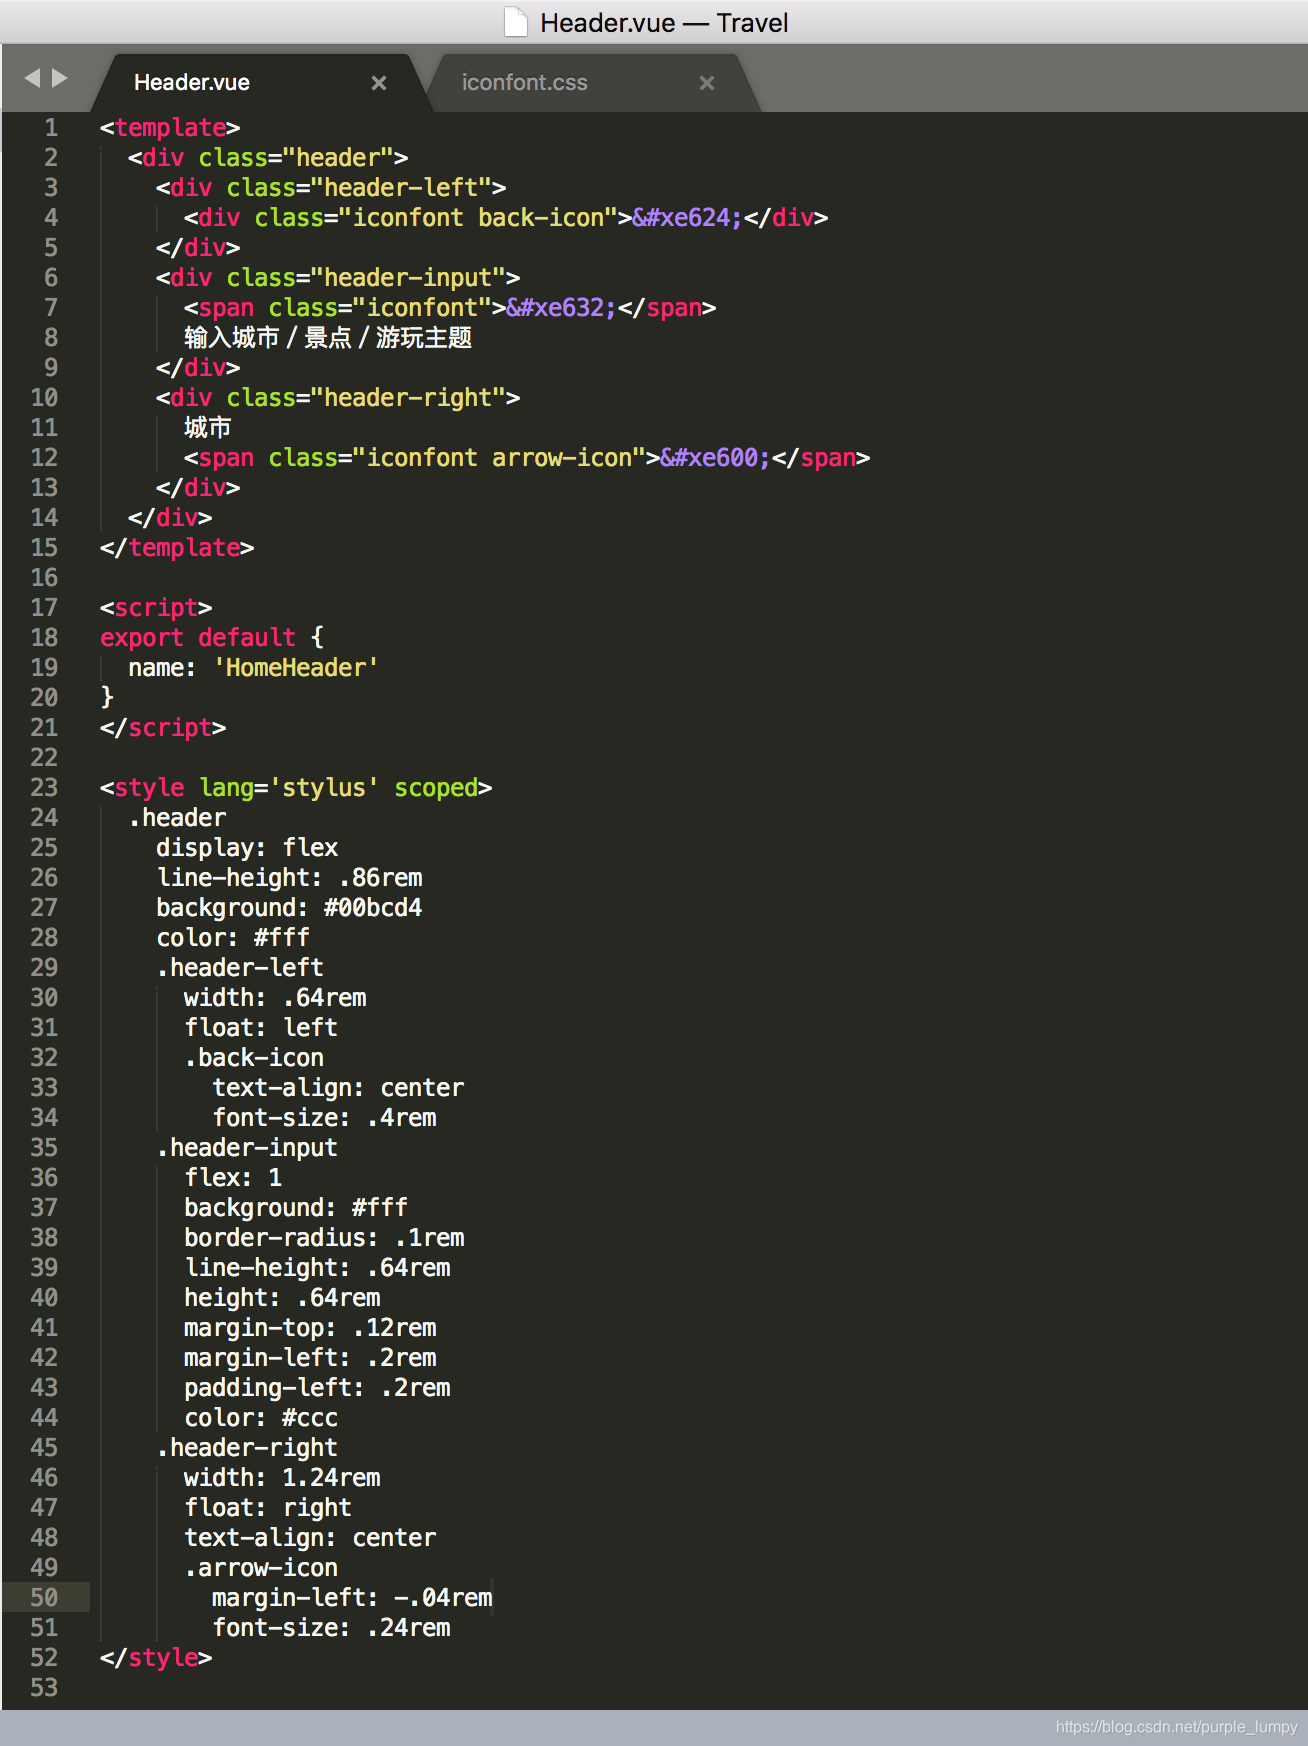The height and width of the screenshot is (1746, 1308).
Task: Click the .arrow-icon selector on line 49
Action: 261,1568
